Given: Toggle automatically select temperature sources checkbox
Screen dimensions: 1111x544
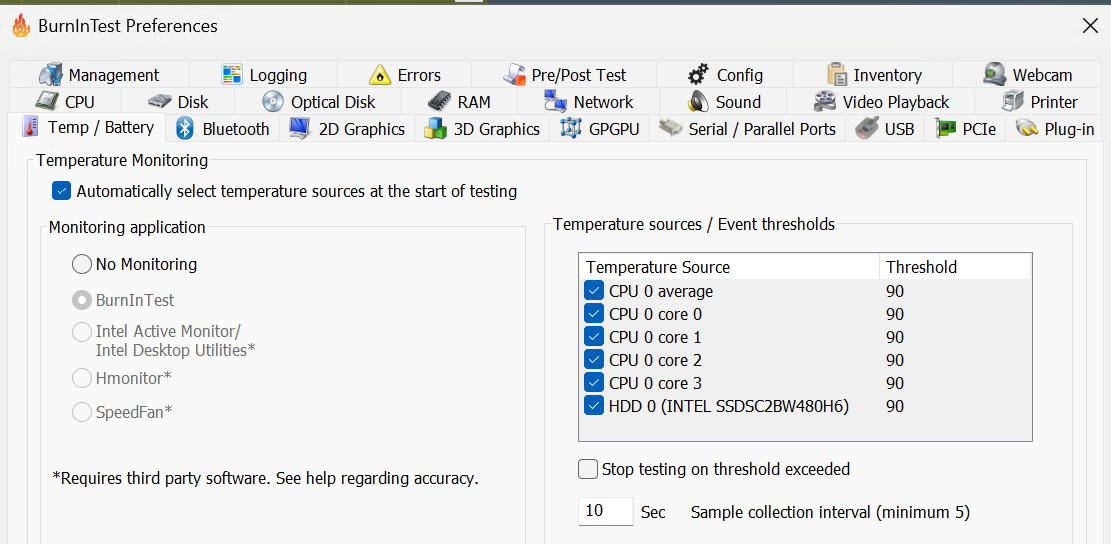Looking at the screenshot, I should pos(62,191).
